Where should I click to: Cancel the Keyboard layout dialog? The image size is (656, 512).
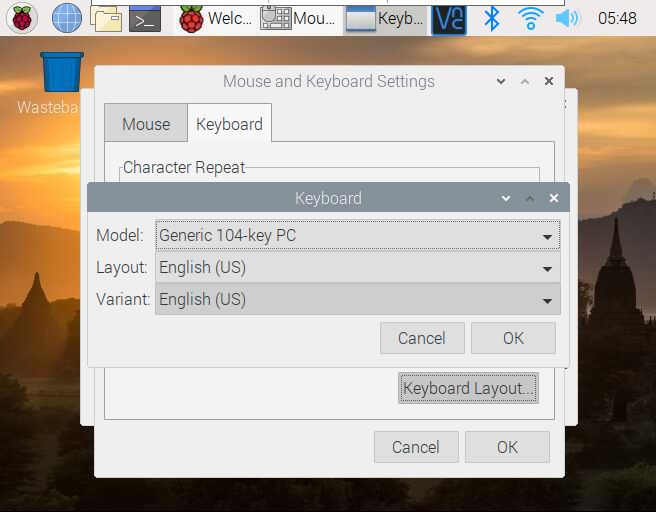(x=422, y=338)
